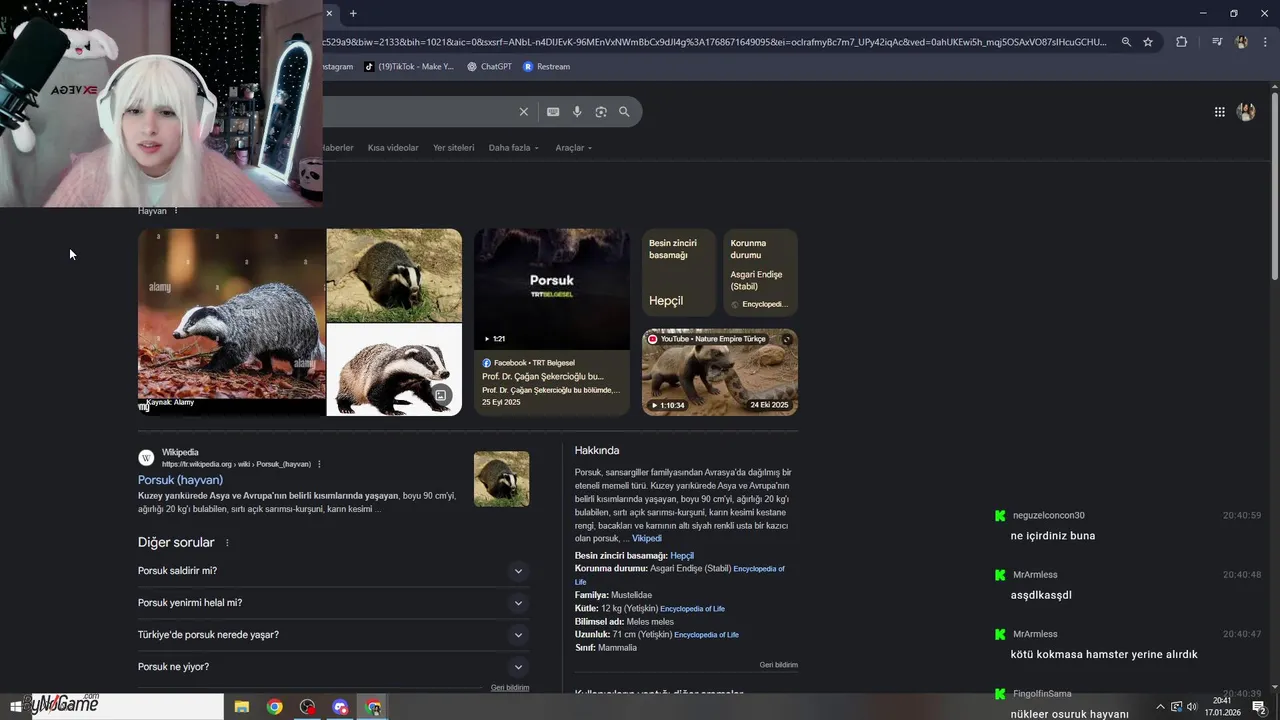The width and height of the screenshot is (1280, 720).
Task: Search by image with Google Lens
Action: [601, 112]
